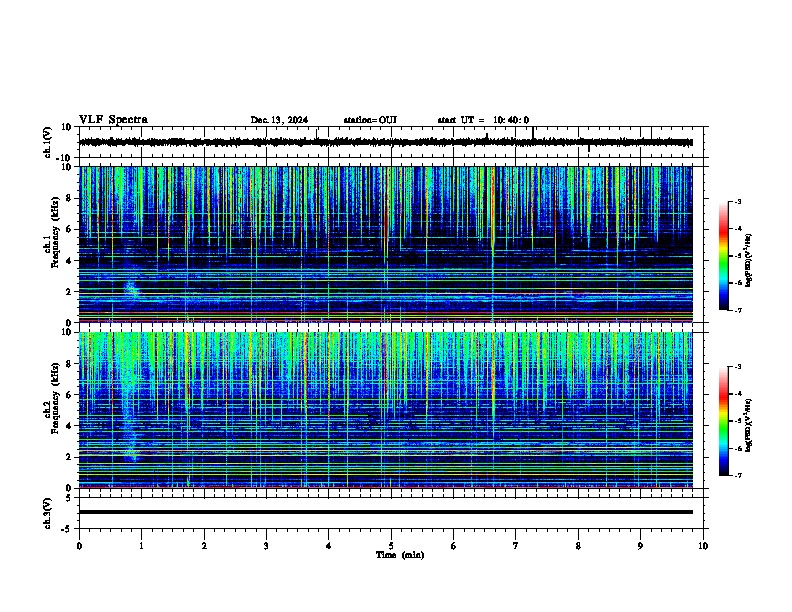This screenshot has width=792, height=612.
Task: Click the ch.2 color scale bar
Action: [724, 421]
